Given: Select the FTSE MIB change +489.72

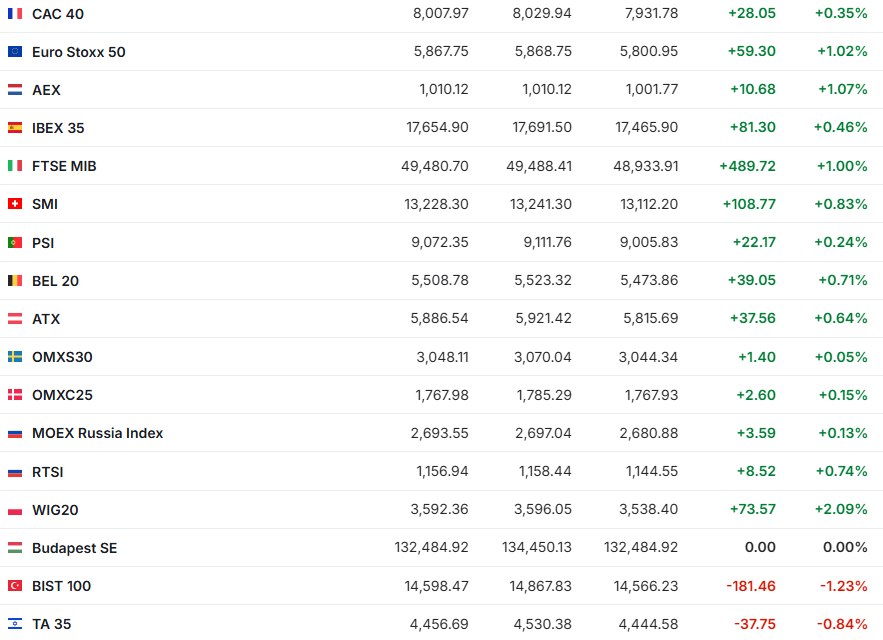Looking at the screenshot, I should pyautogui.click(x=748, y=166).
